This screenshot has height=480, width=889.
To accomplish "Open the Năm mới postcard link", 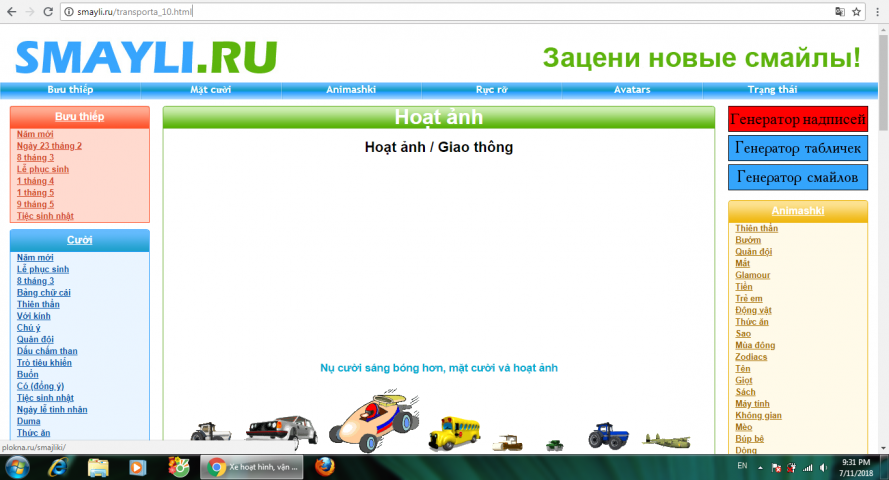I will pos(35,134).
